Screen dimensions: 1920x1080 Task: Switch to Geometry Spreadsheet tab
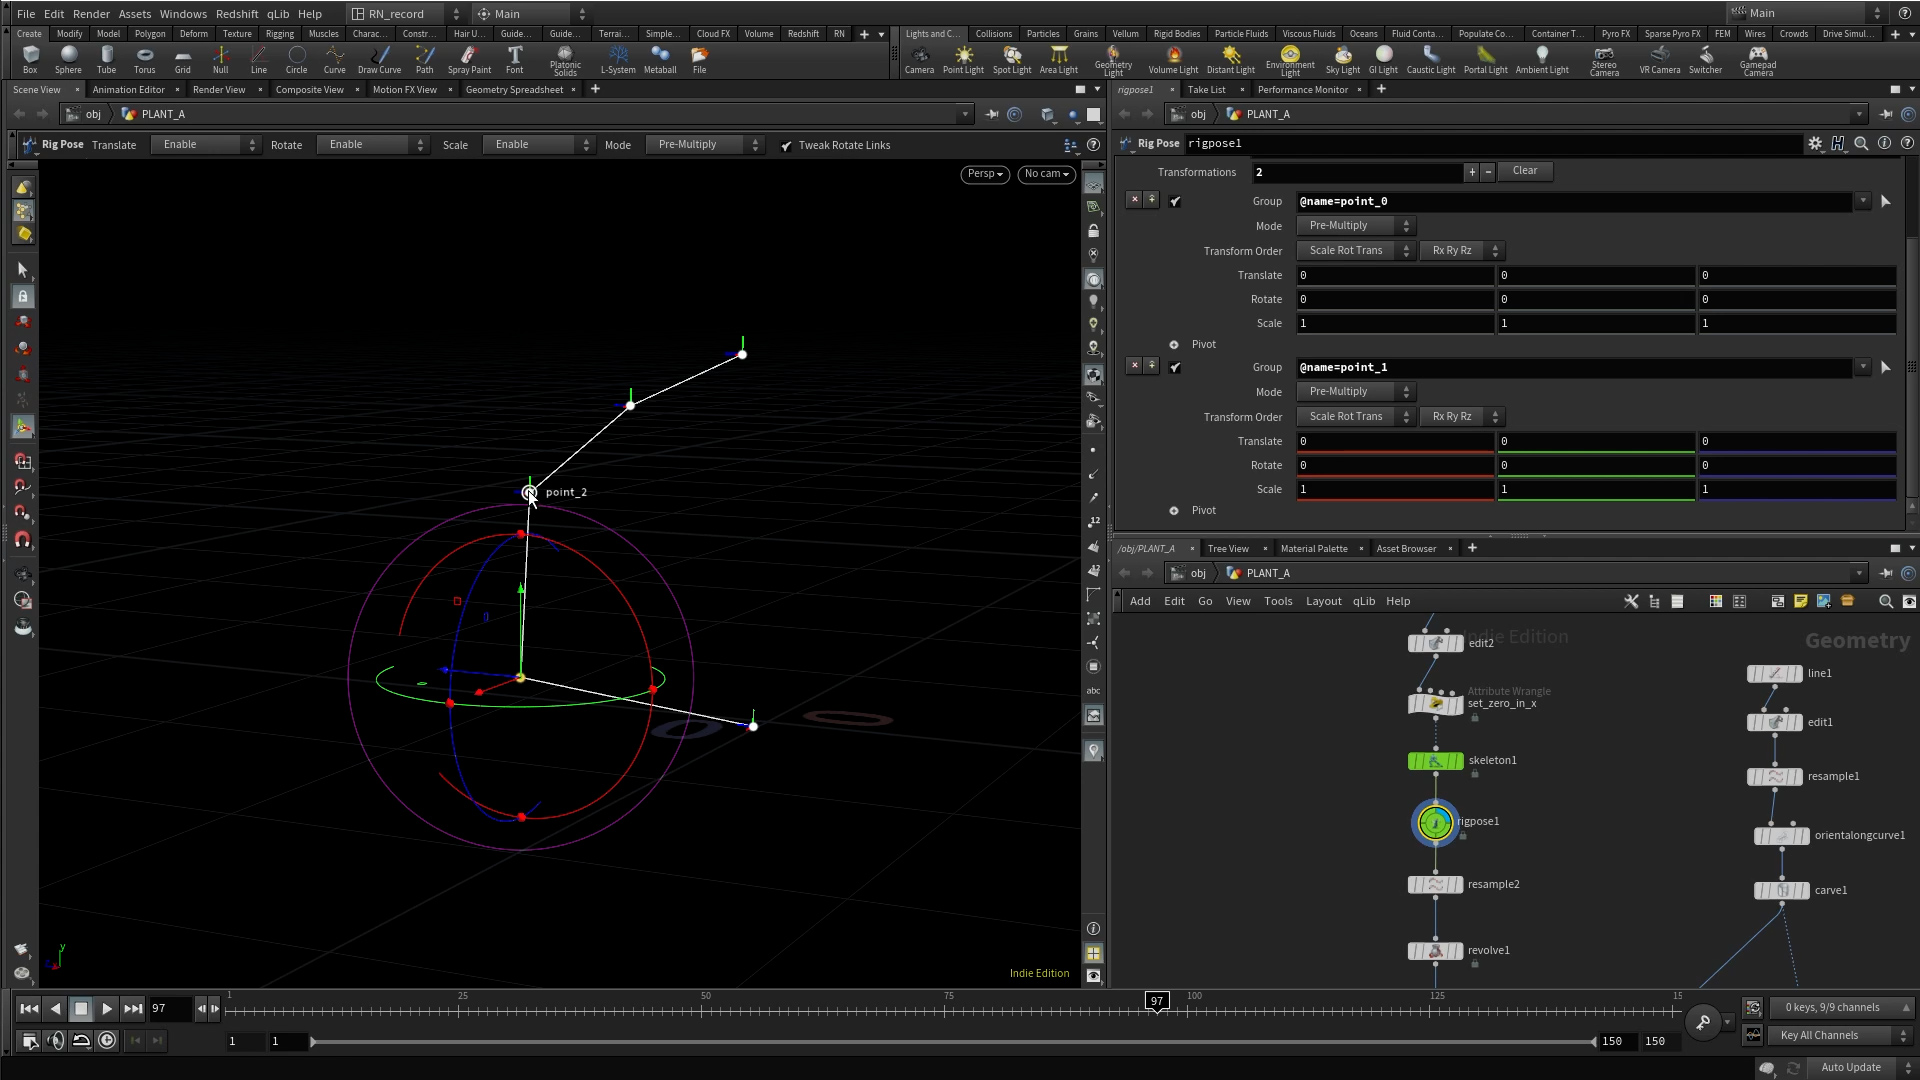tap(514, 90)
